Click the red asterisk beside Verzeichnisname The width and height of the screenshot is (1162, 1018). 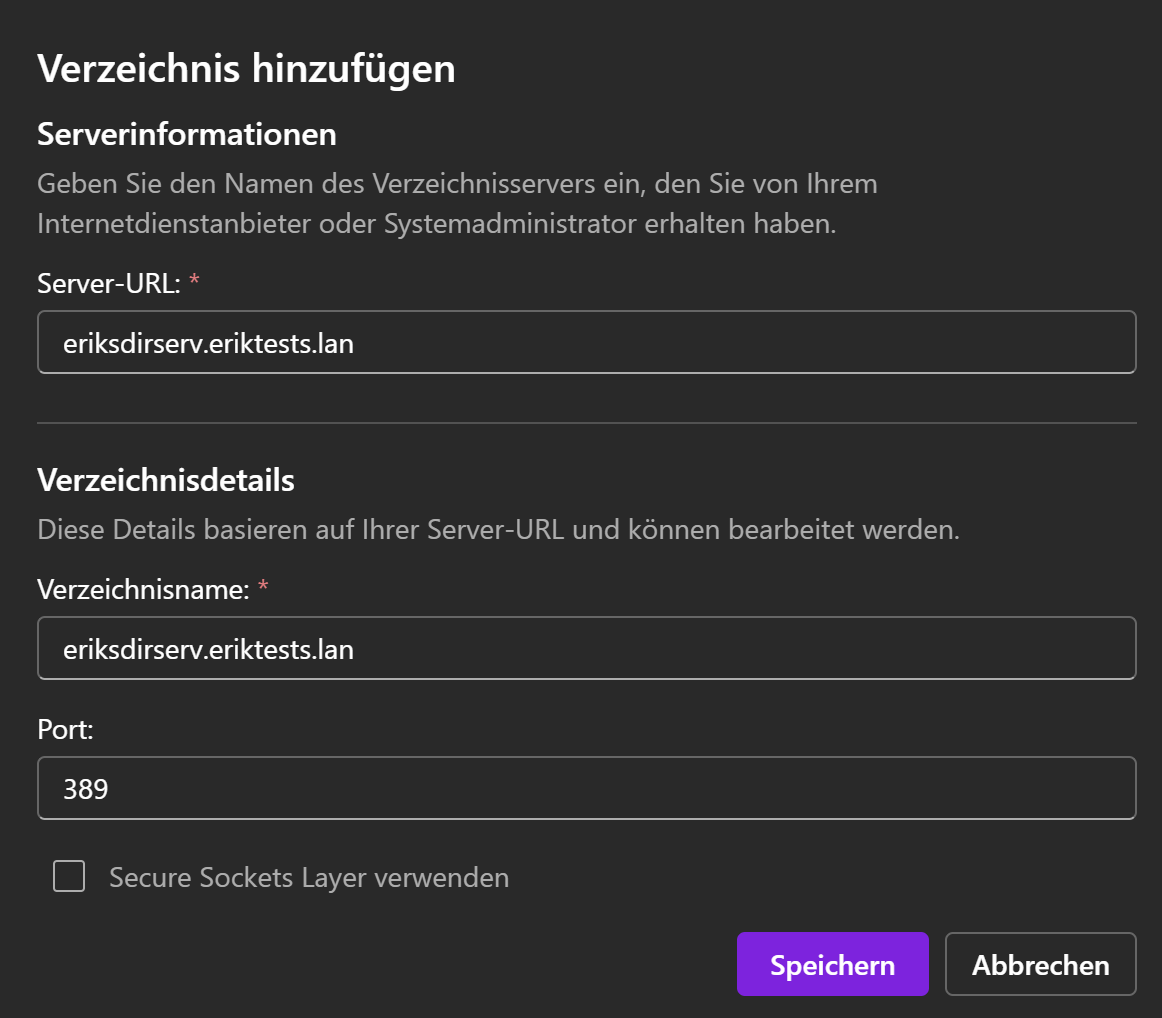[263, 586]
